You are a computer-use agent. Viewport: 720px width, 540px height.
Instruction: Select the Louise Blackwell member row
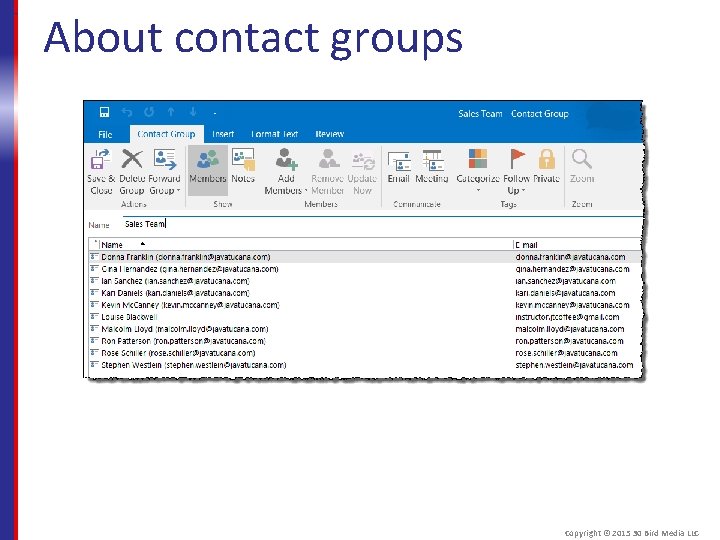pyautogui.click(x=365, y=317)
